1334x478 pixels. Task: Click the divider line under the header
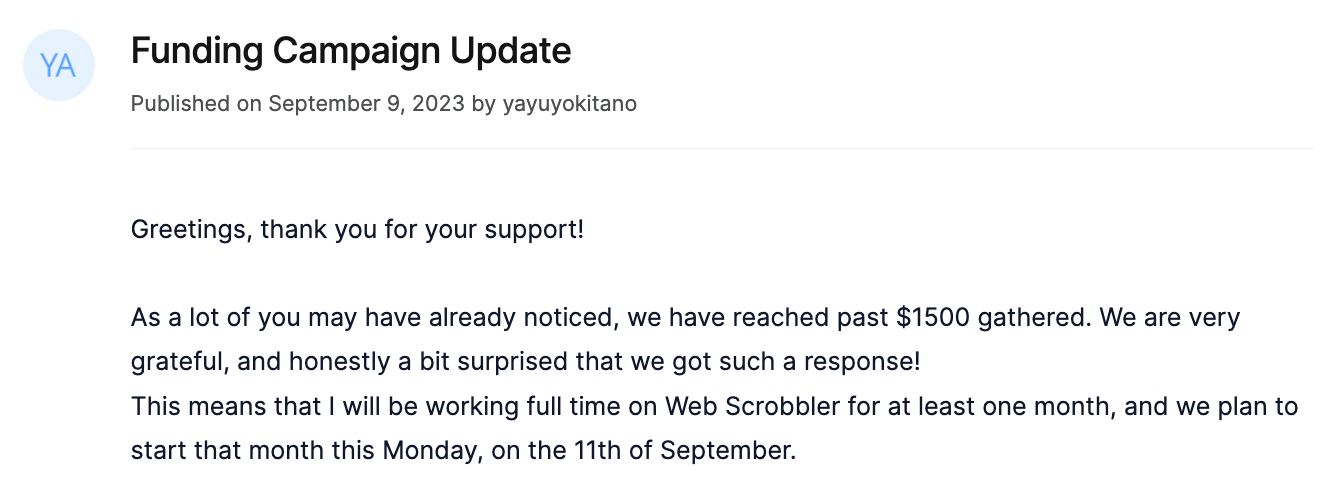click(723, 148)
